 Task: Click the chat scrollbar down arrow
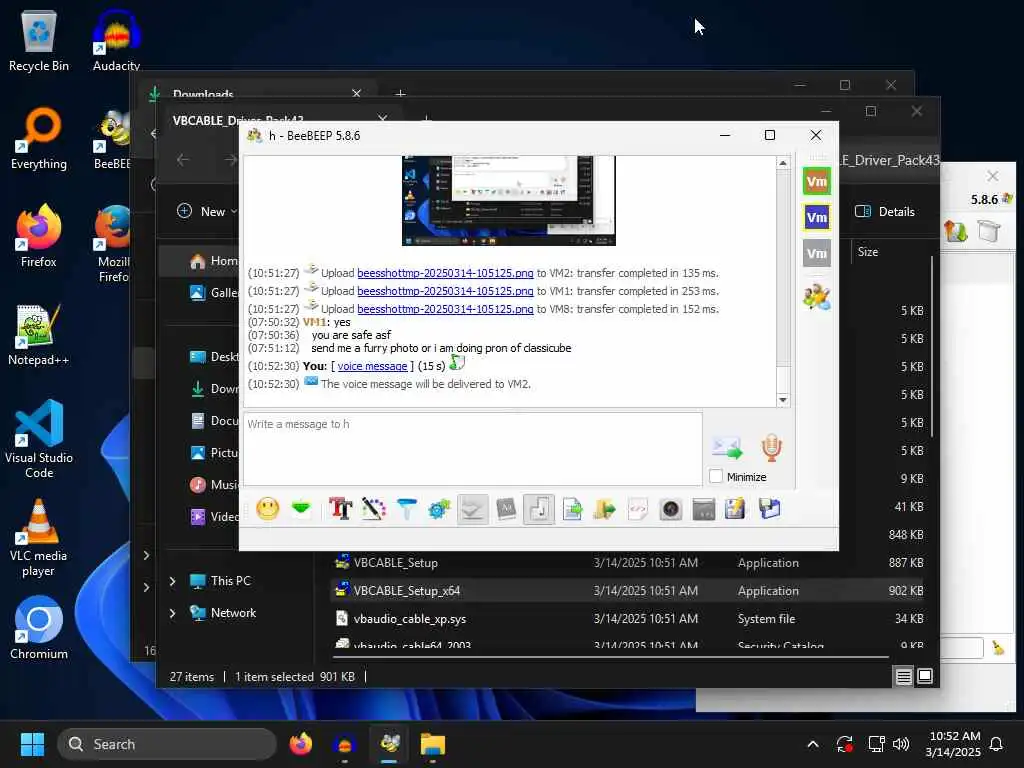pos(783,400)
